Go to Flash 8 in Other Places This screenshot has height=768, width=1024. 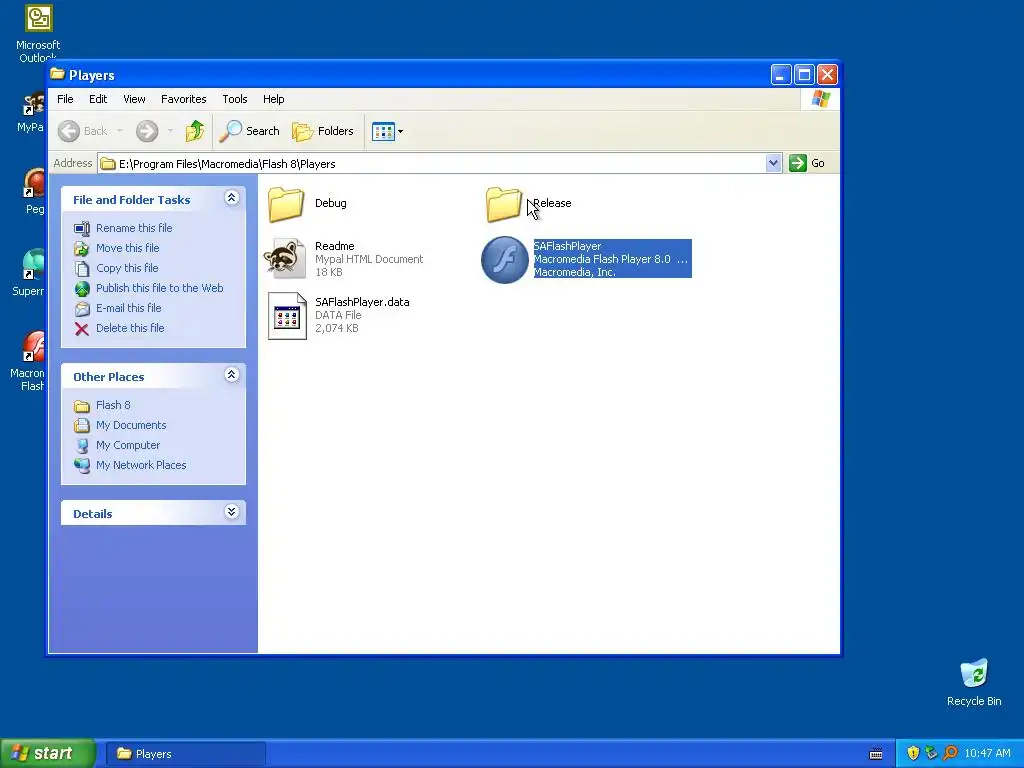[113, 406]
